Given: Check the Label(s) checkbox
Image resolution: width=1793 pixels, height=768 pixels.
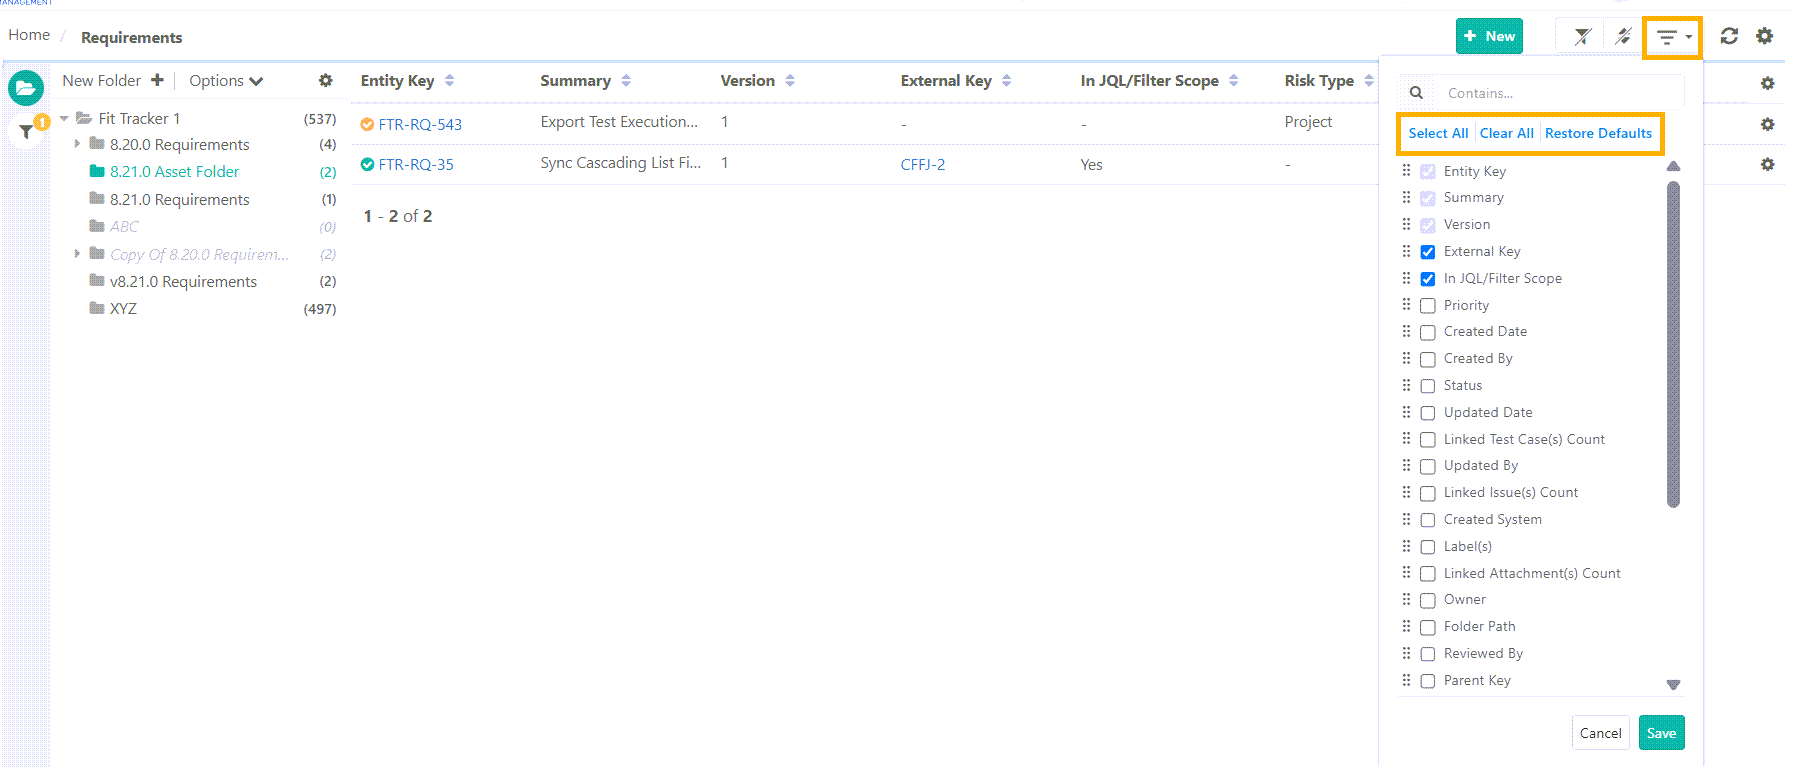Looking at the screenshot, I should tap(1428, 547).
